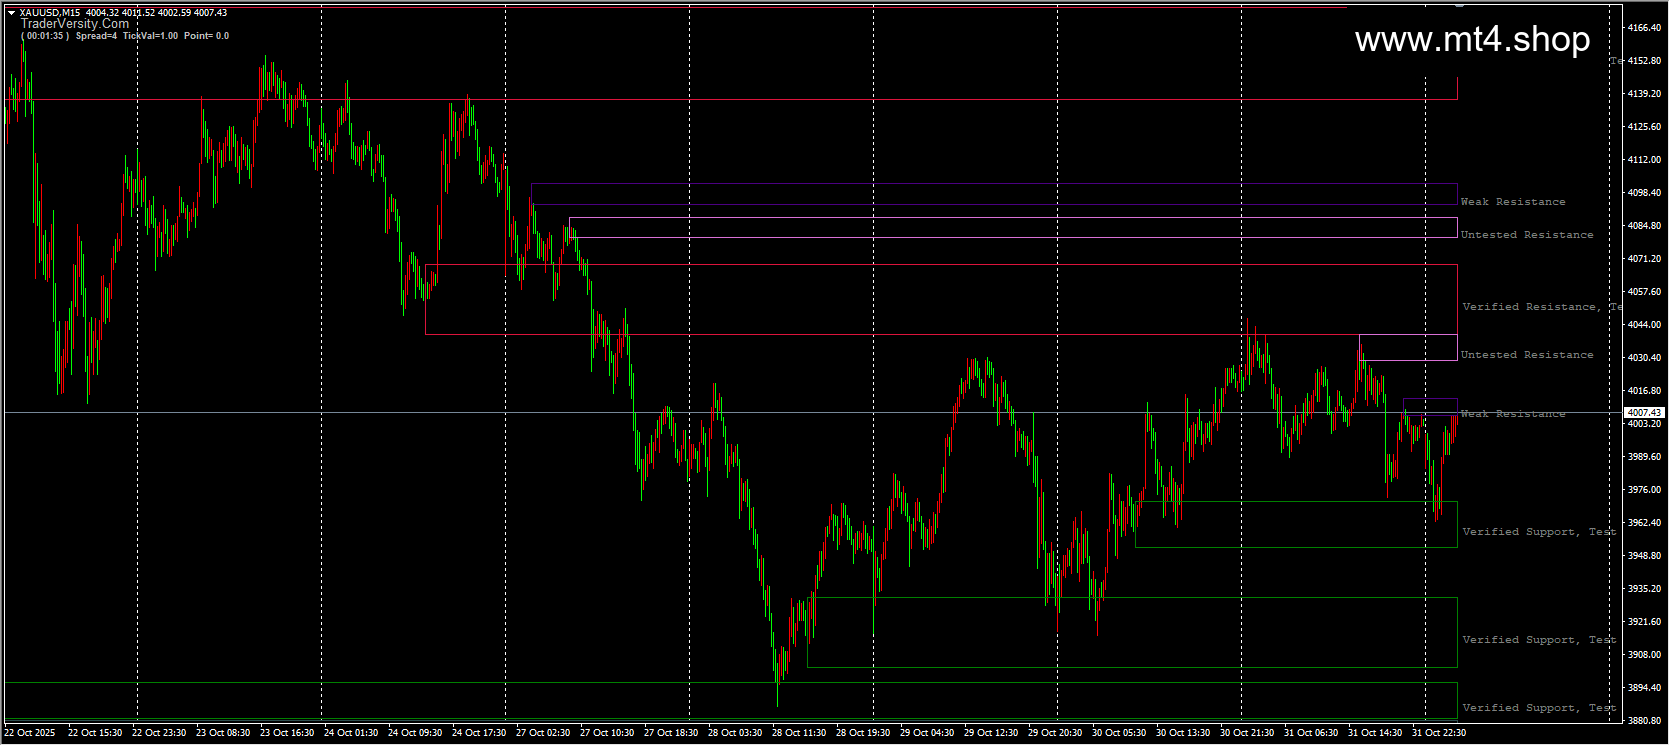Click the Spread=4 info text

point(96,36)
